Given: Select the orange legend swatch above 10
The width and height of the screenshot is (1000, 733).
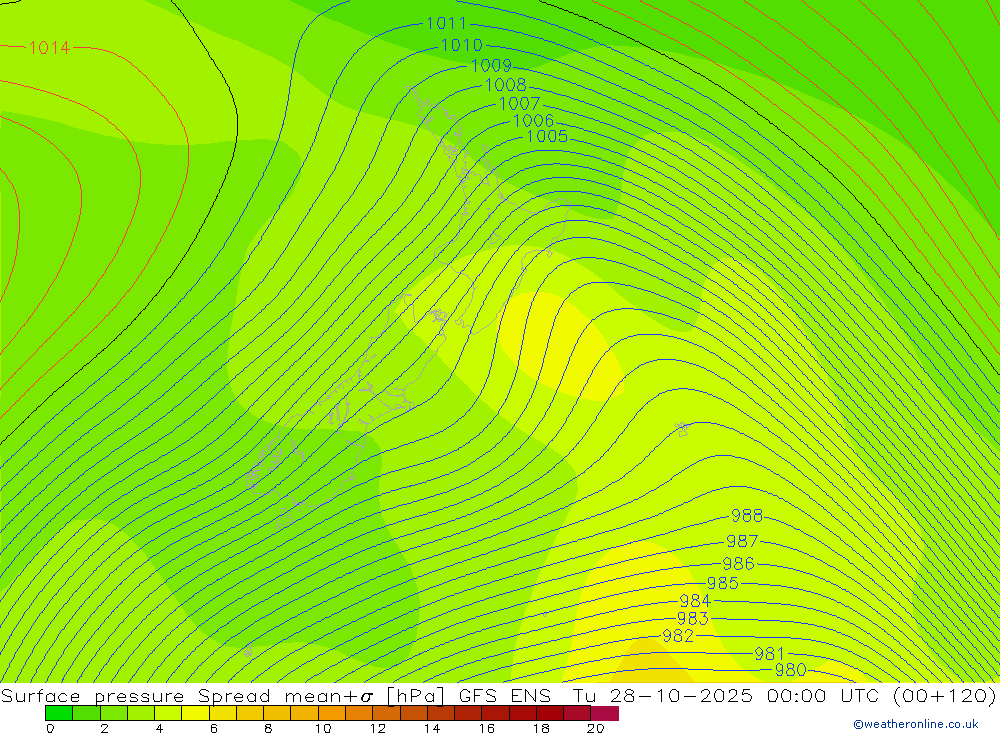Looking at the screenshot, I should pyautogui.click(x=332, y=713).
